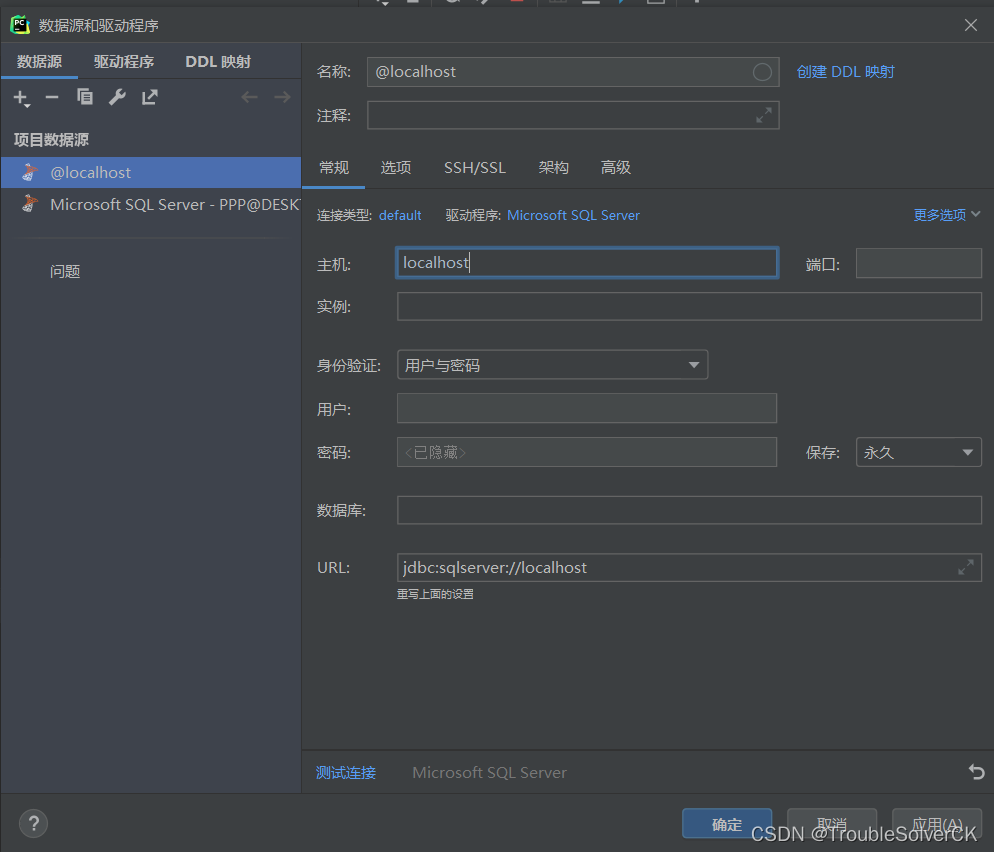Go forward using right arrow icon

tap(282, 97)
